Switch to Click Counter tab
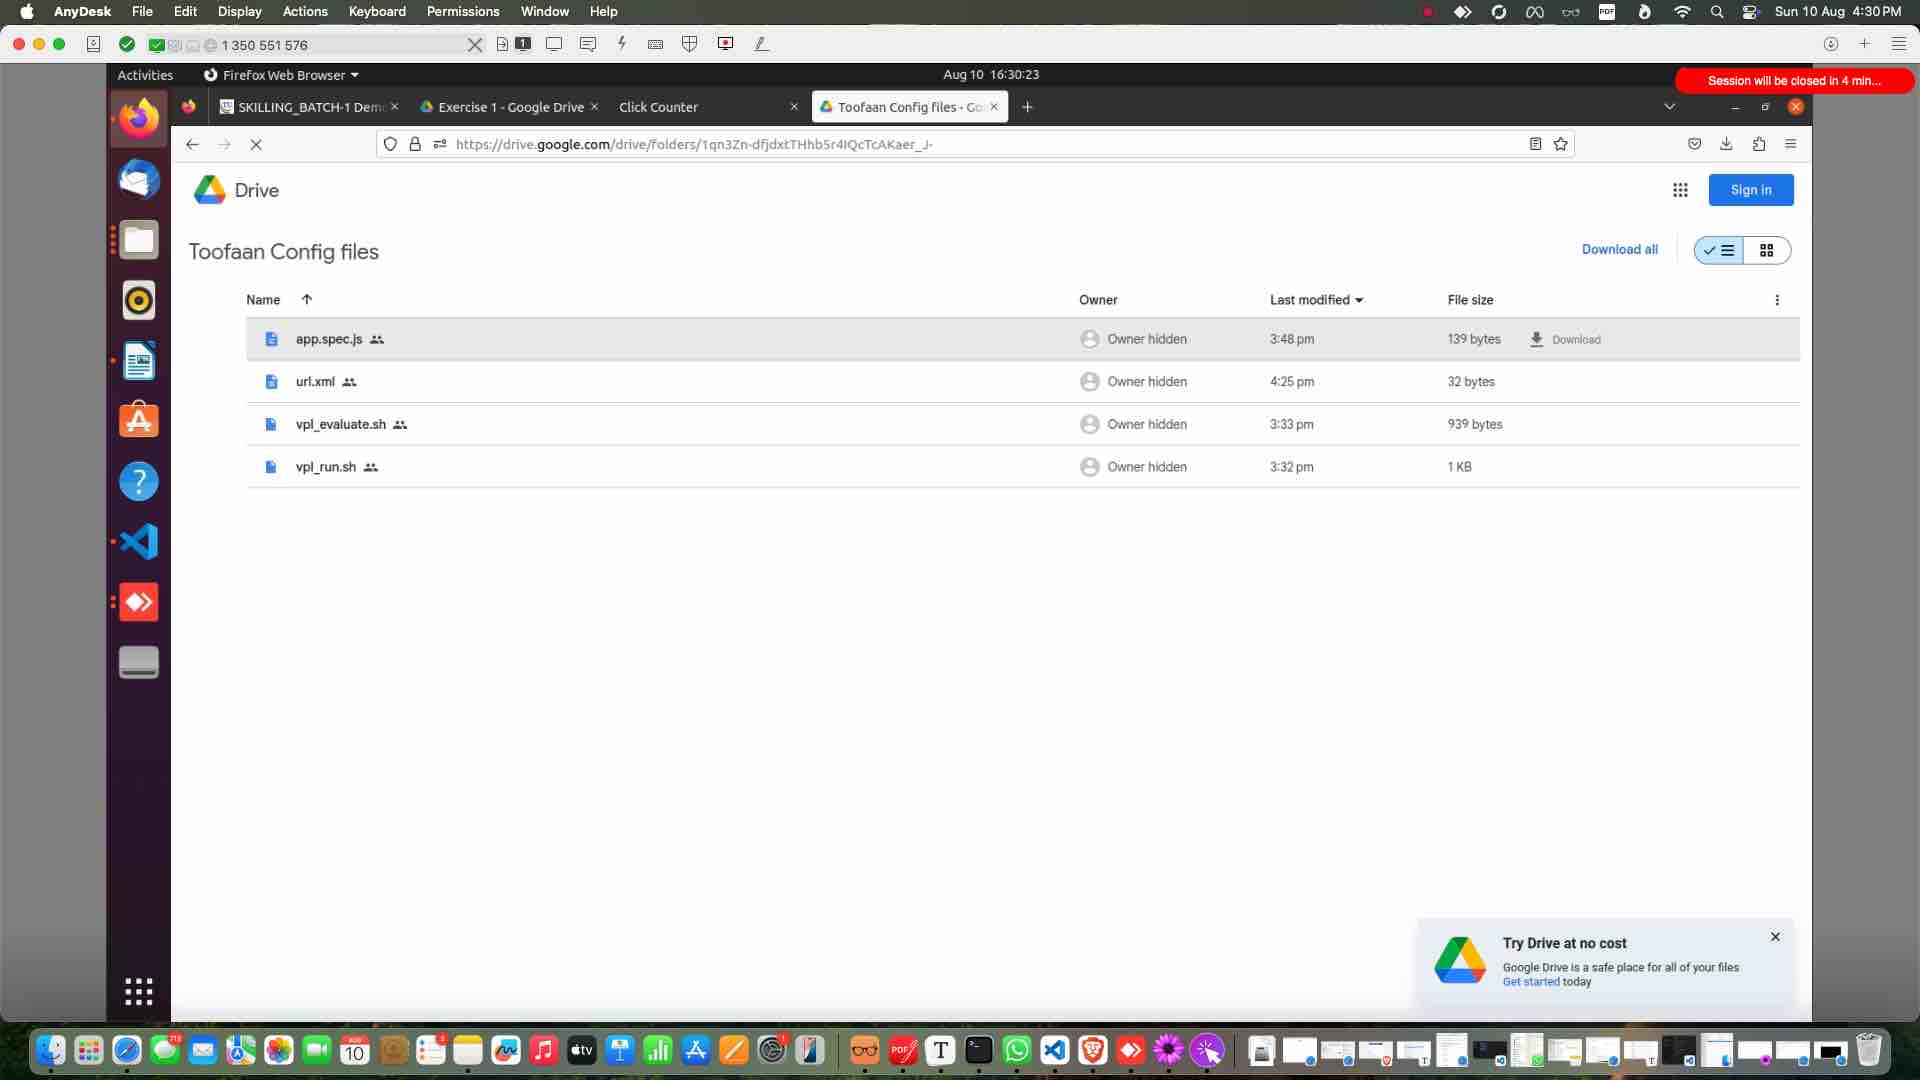 (x=659, y=107)
